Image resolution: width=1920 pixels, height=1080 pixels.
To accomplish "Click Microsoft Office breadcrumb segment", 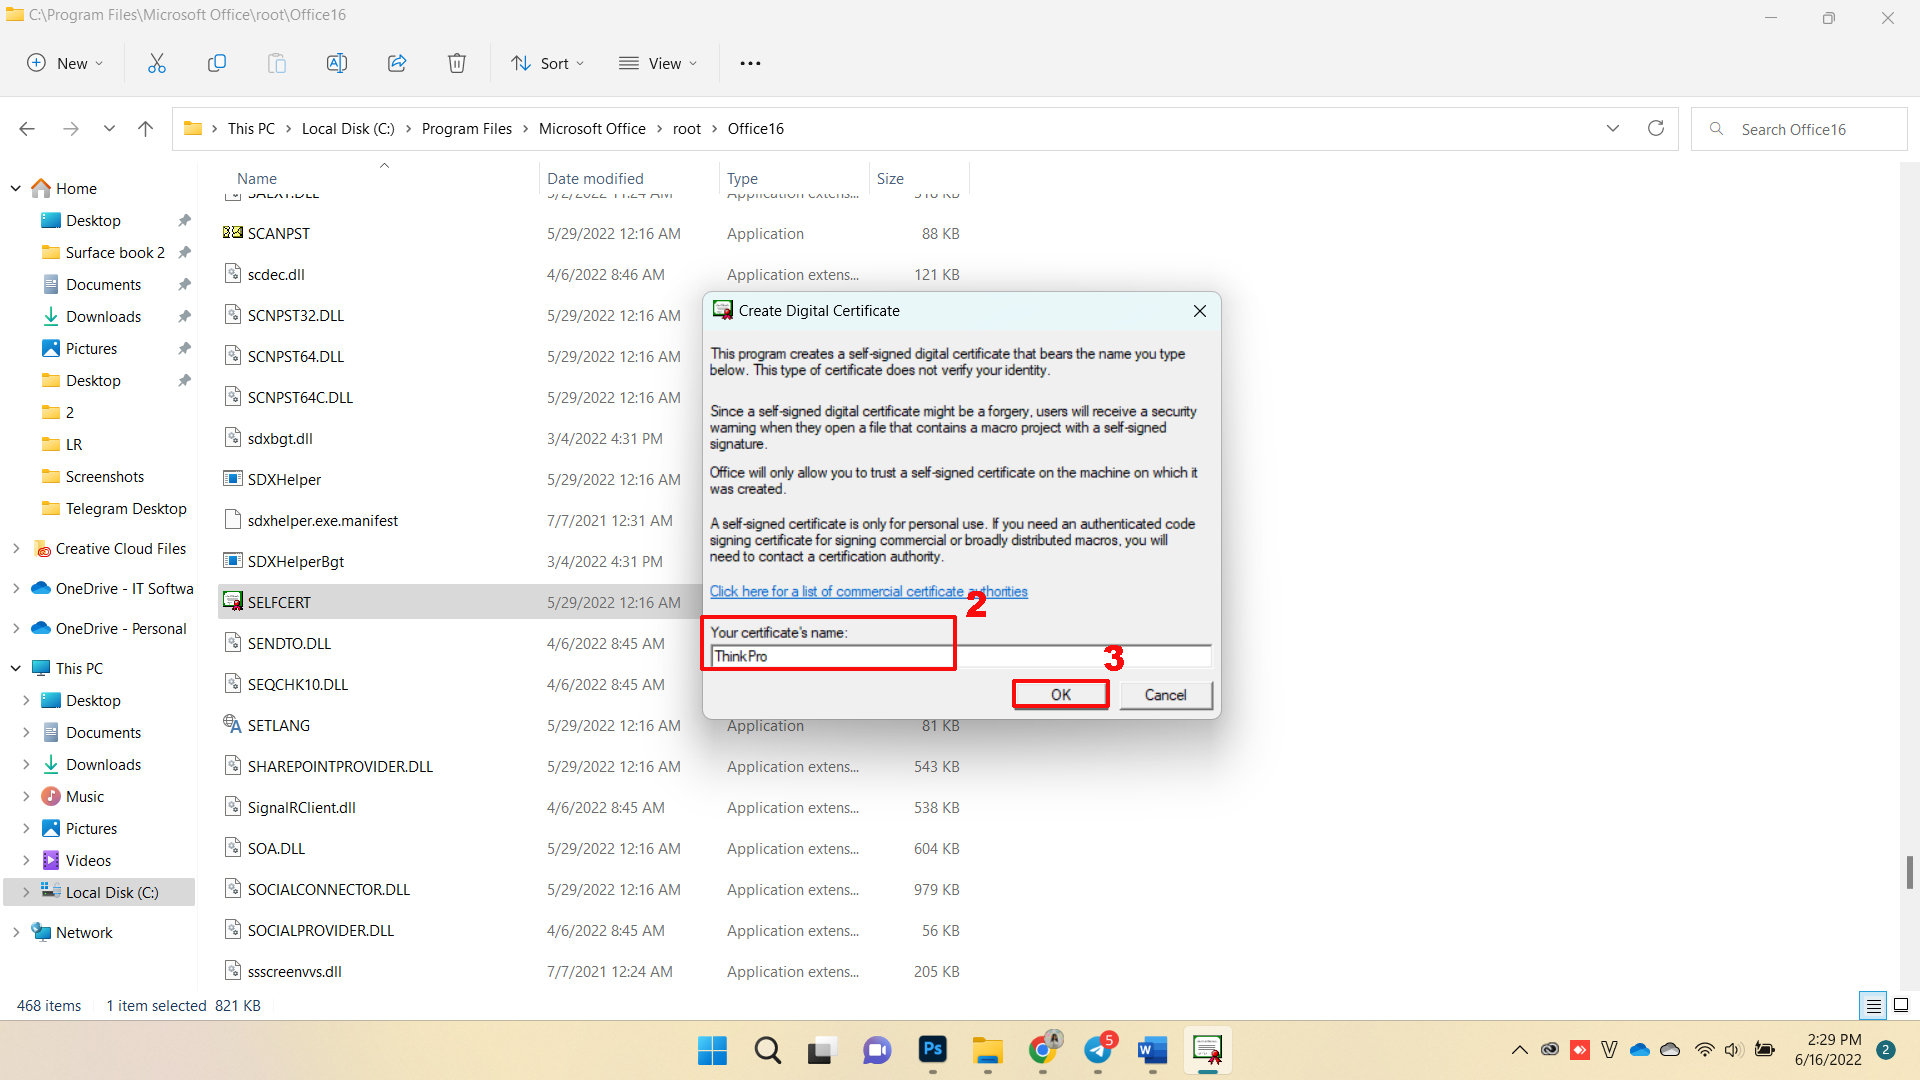I will pyautogui.click(x=592, y=129).
